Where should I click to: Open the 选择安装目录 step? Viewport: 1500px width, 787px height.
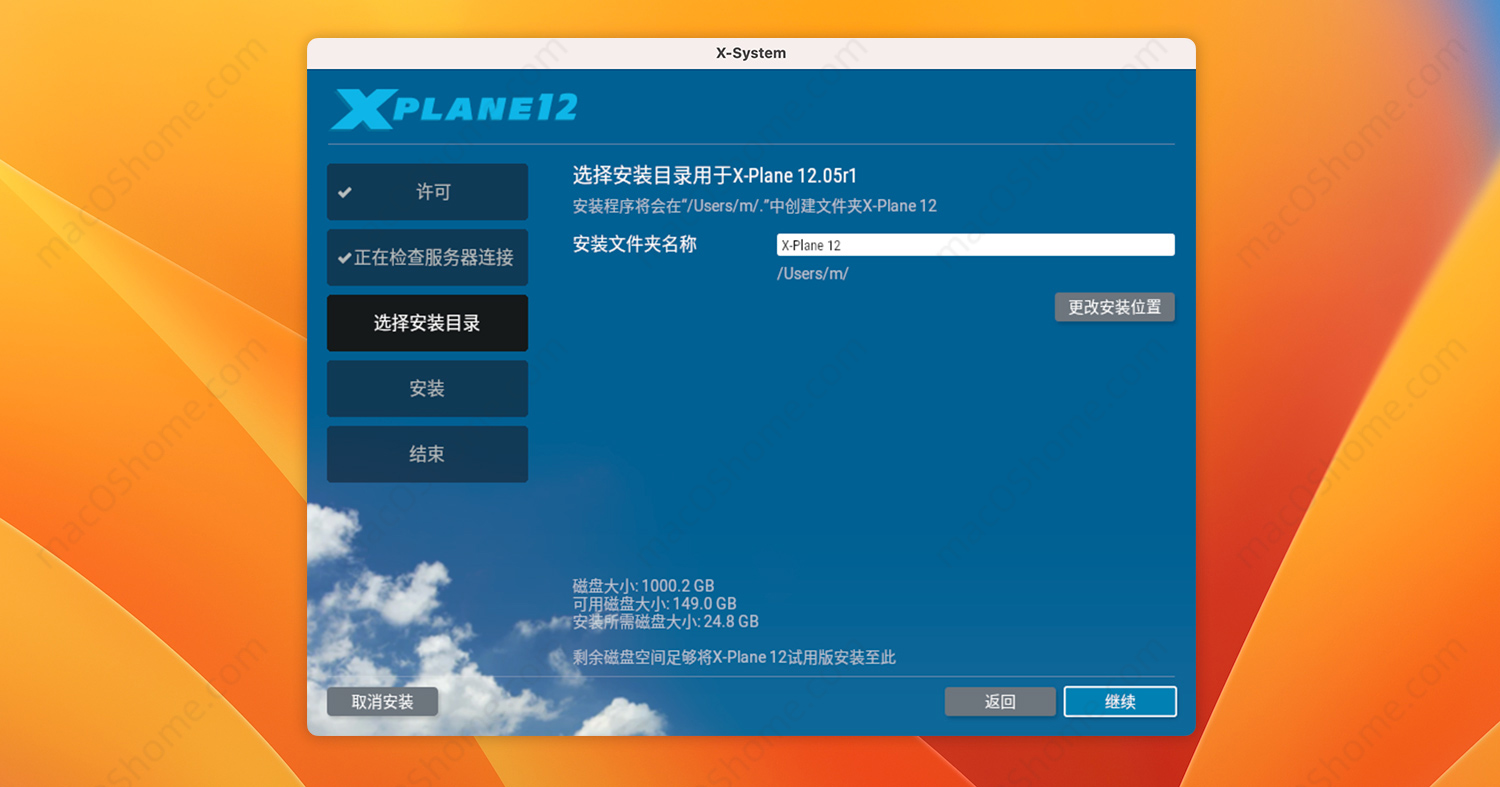(427, 323)
